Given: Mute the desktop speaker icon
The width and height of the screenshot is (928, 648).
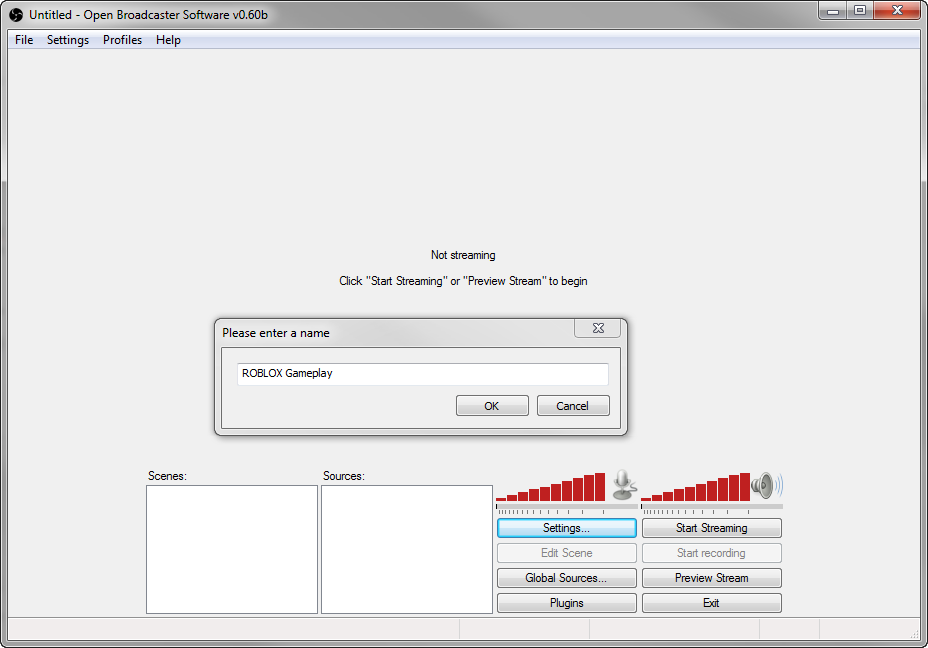Looking at the screenshot, I should [x=767, y=486].
